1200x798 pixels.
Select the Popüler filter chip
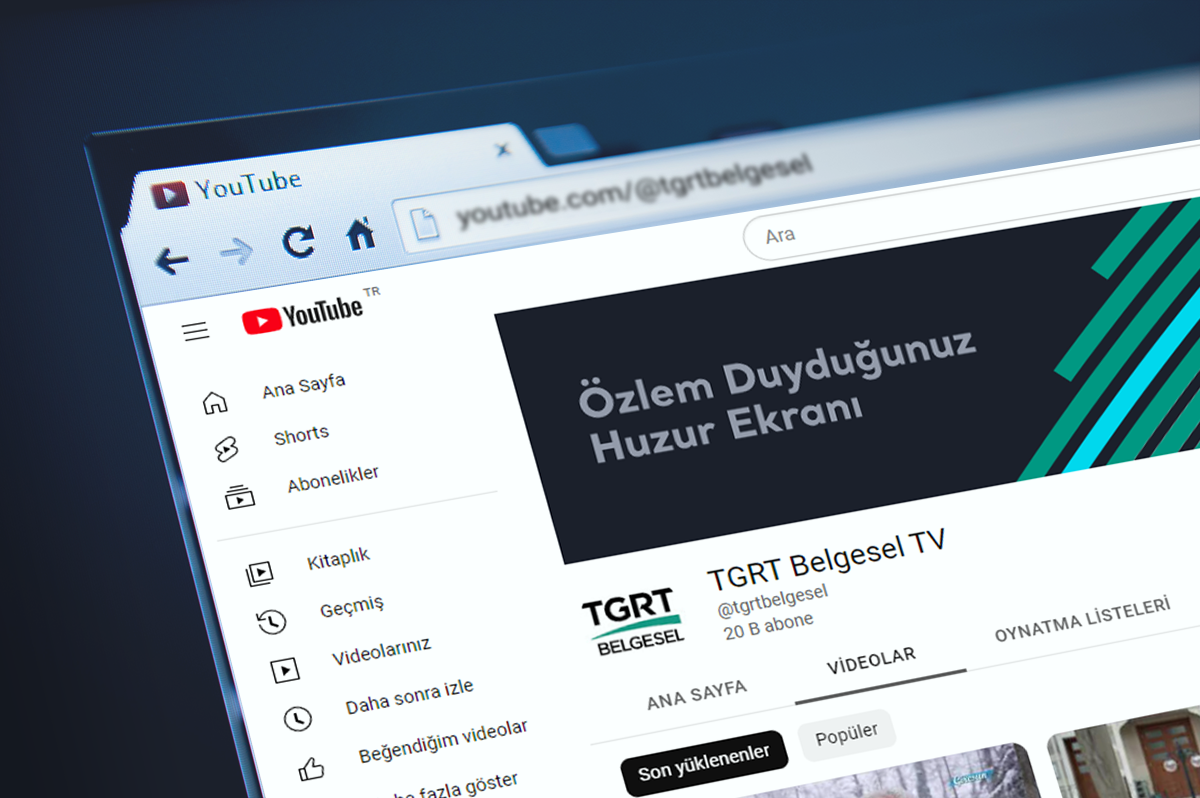pos(847,734)
